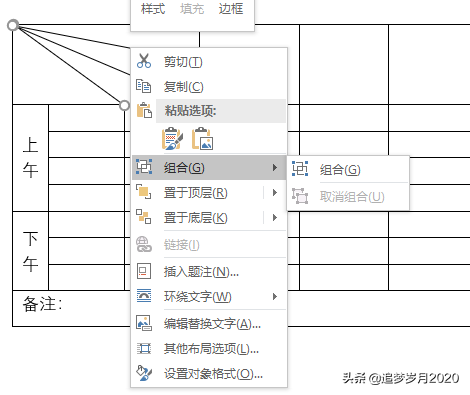The height and width of the screenshot is (395, 470).
Task: Click the Insert Caption icon
Action: 144,271
